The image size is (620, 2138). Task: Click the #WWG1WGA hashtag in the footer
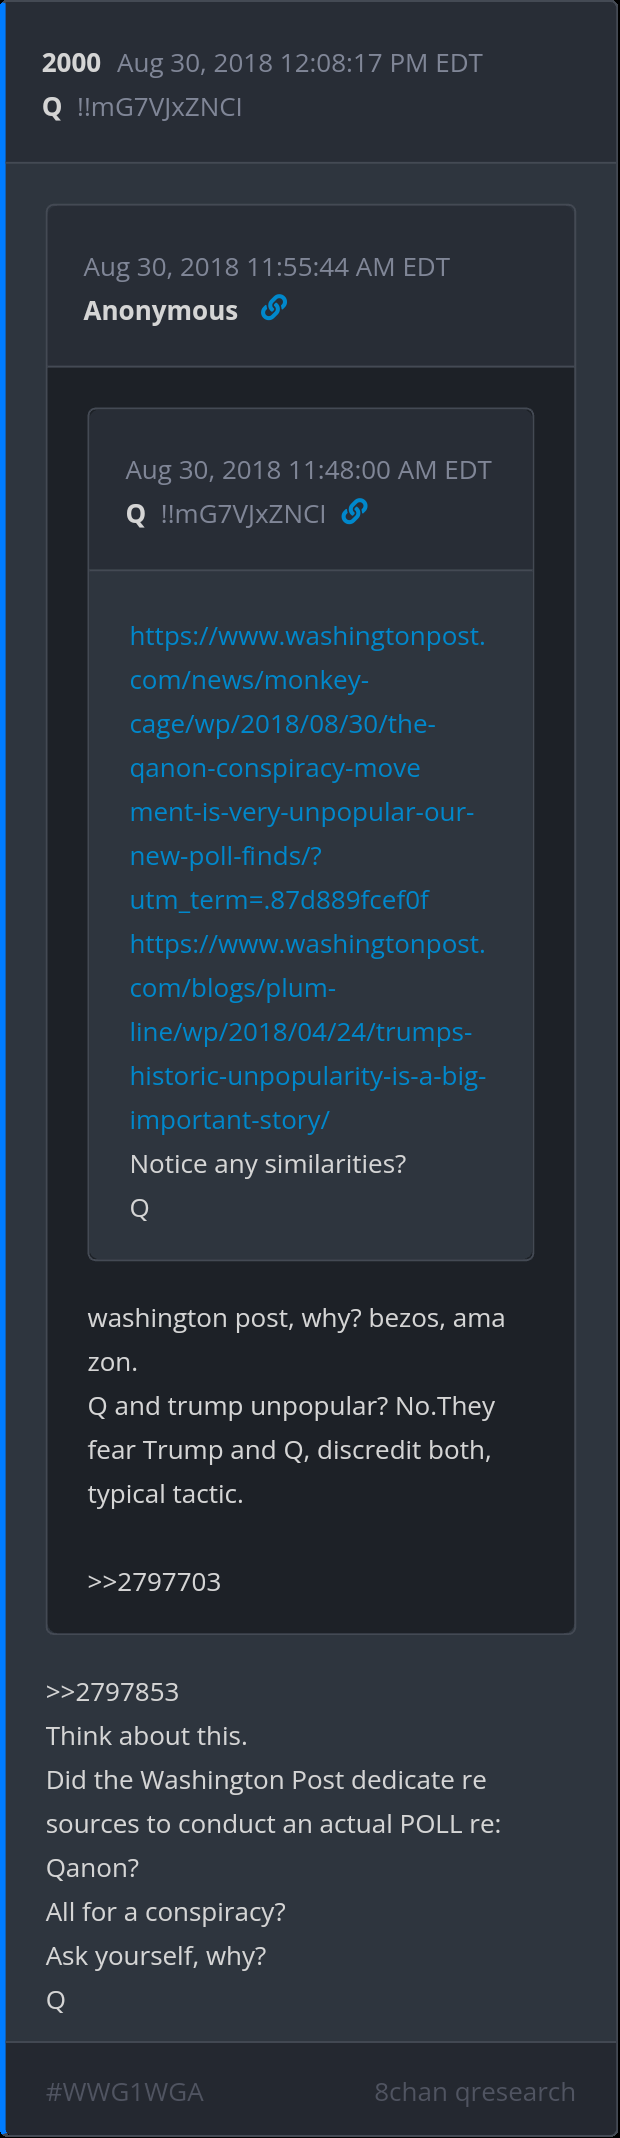[x=125, y=2092]
